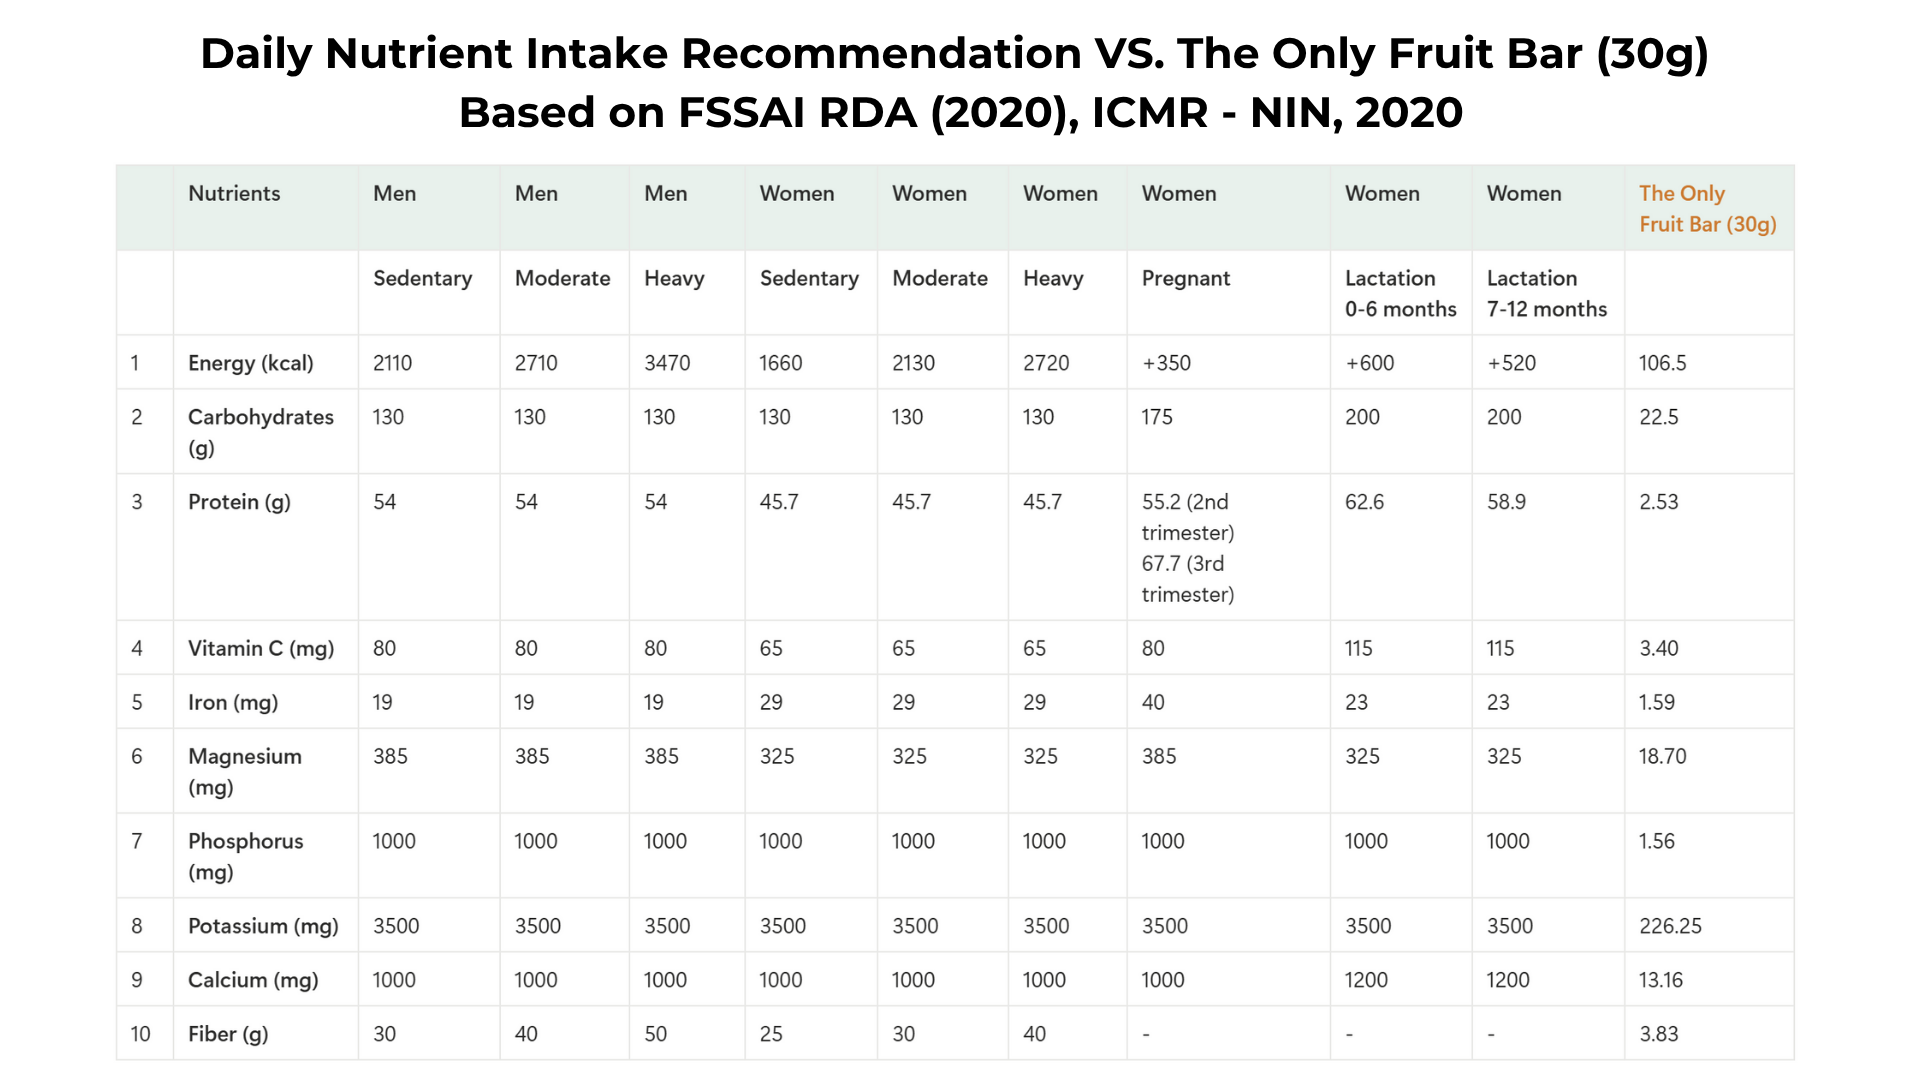
Task: Select the Fiber (g) row label
Action: [x=228, y=1034]
